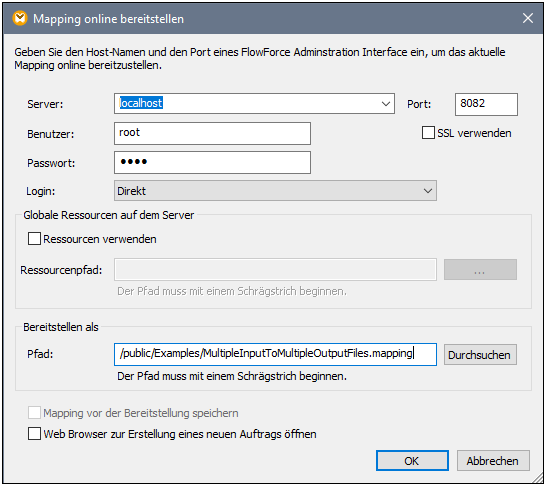Focus the Port field showing 8082
The width and height of the screenshot is (546, 486).
[486, 104]
